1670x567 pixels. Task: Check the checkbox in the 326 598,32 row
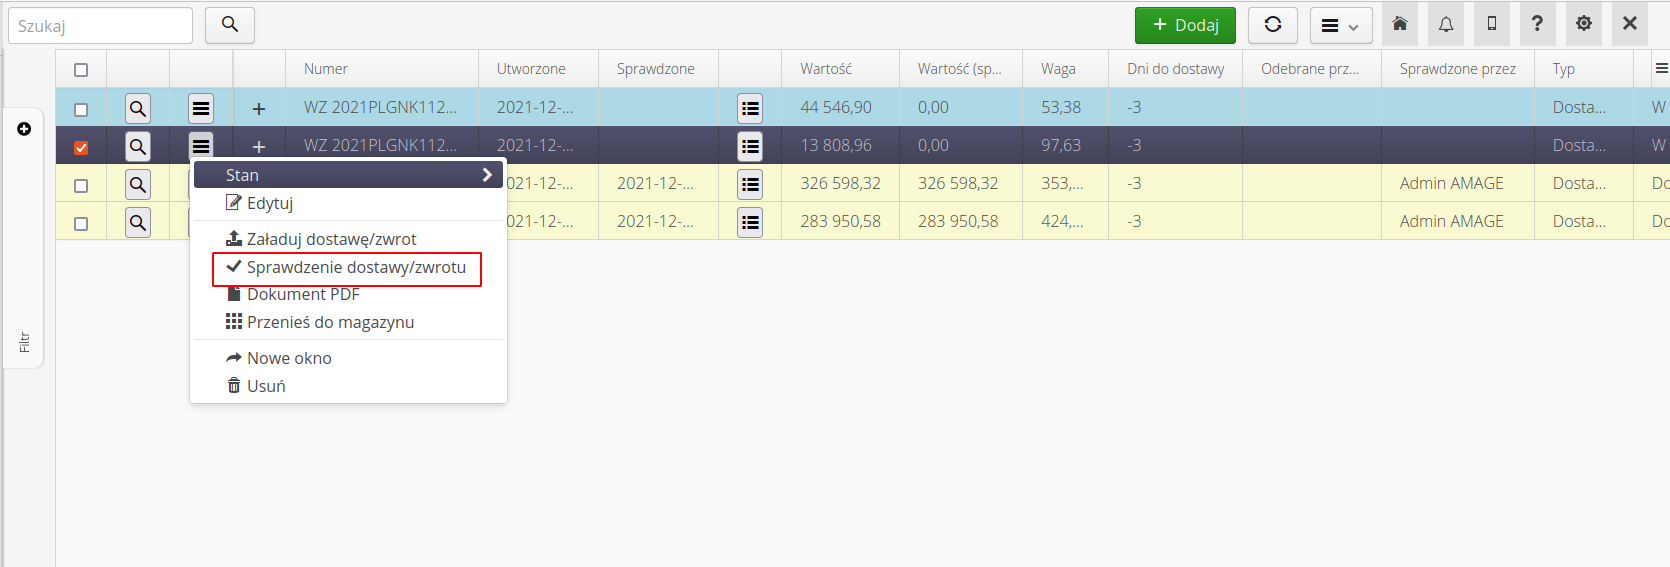(81, 186)
